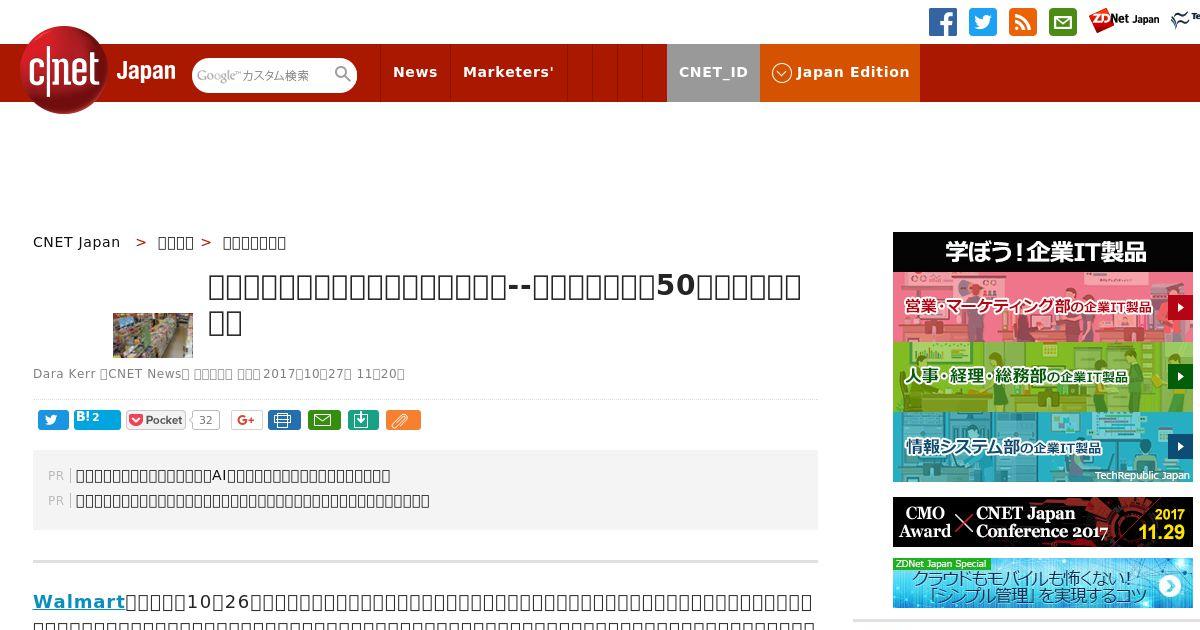Open the Marketers' menu
1200x630 pixels.
point(508,72)
